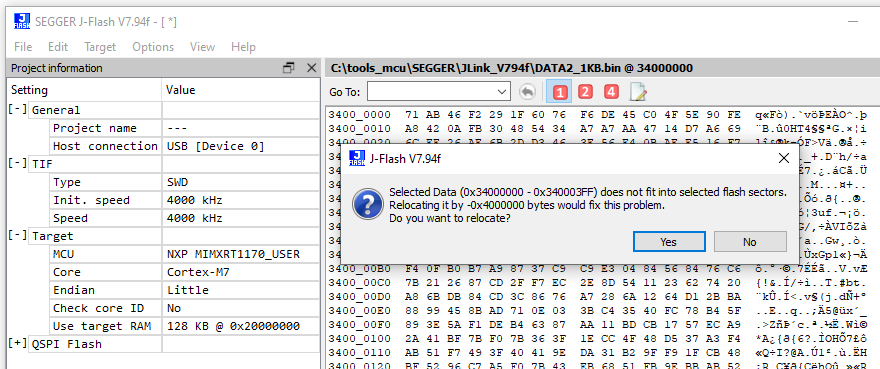Open the Target menu
Screen dimensions: 880x369
click(100, 47)
